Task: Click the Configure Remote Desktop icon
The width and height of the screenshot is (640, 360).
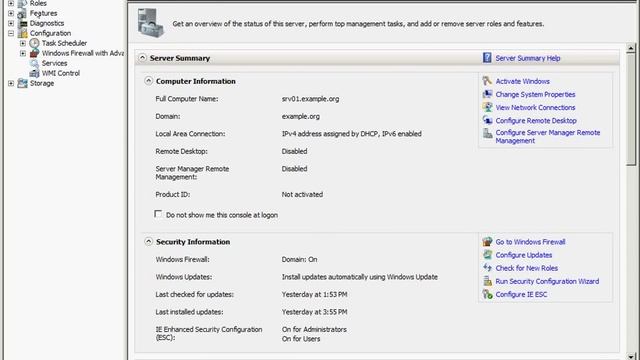Action: click(487, 120)
